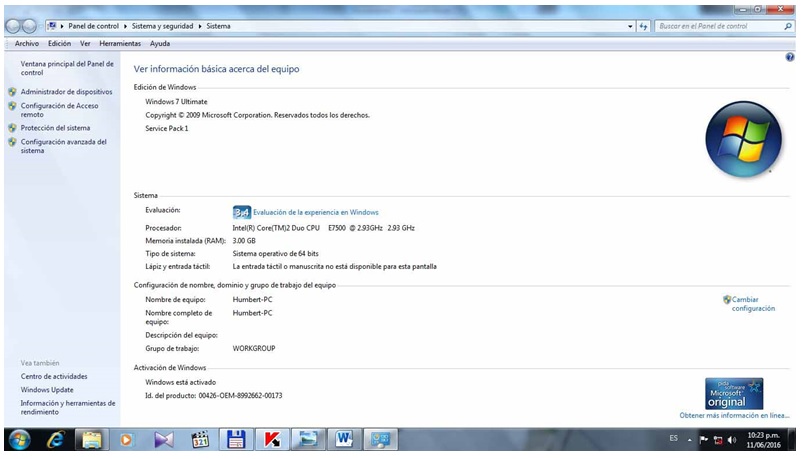Open Protección del sistema
This screenshot has width=801, height=459.
[x=55, y=128]
